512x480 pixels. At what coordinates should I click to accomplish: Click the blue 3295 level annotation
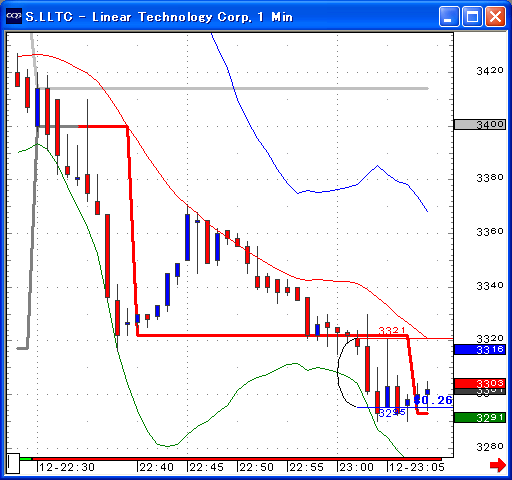click(392, 413)
